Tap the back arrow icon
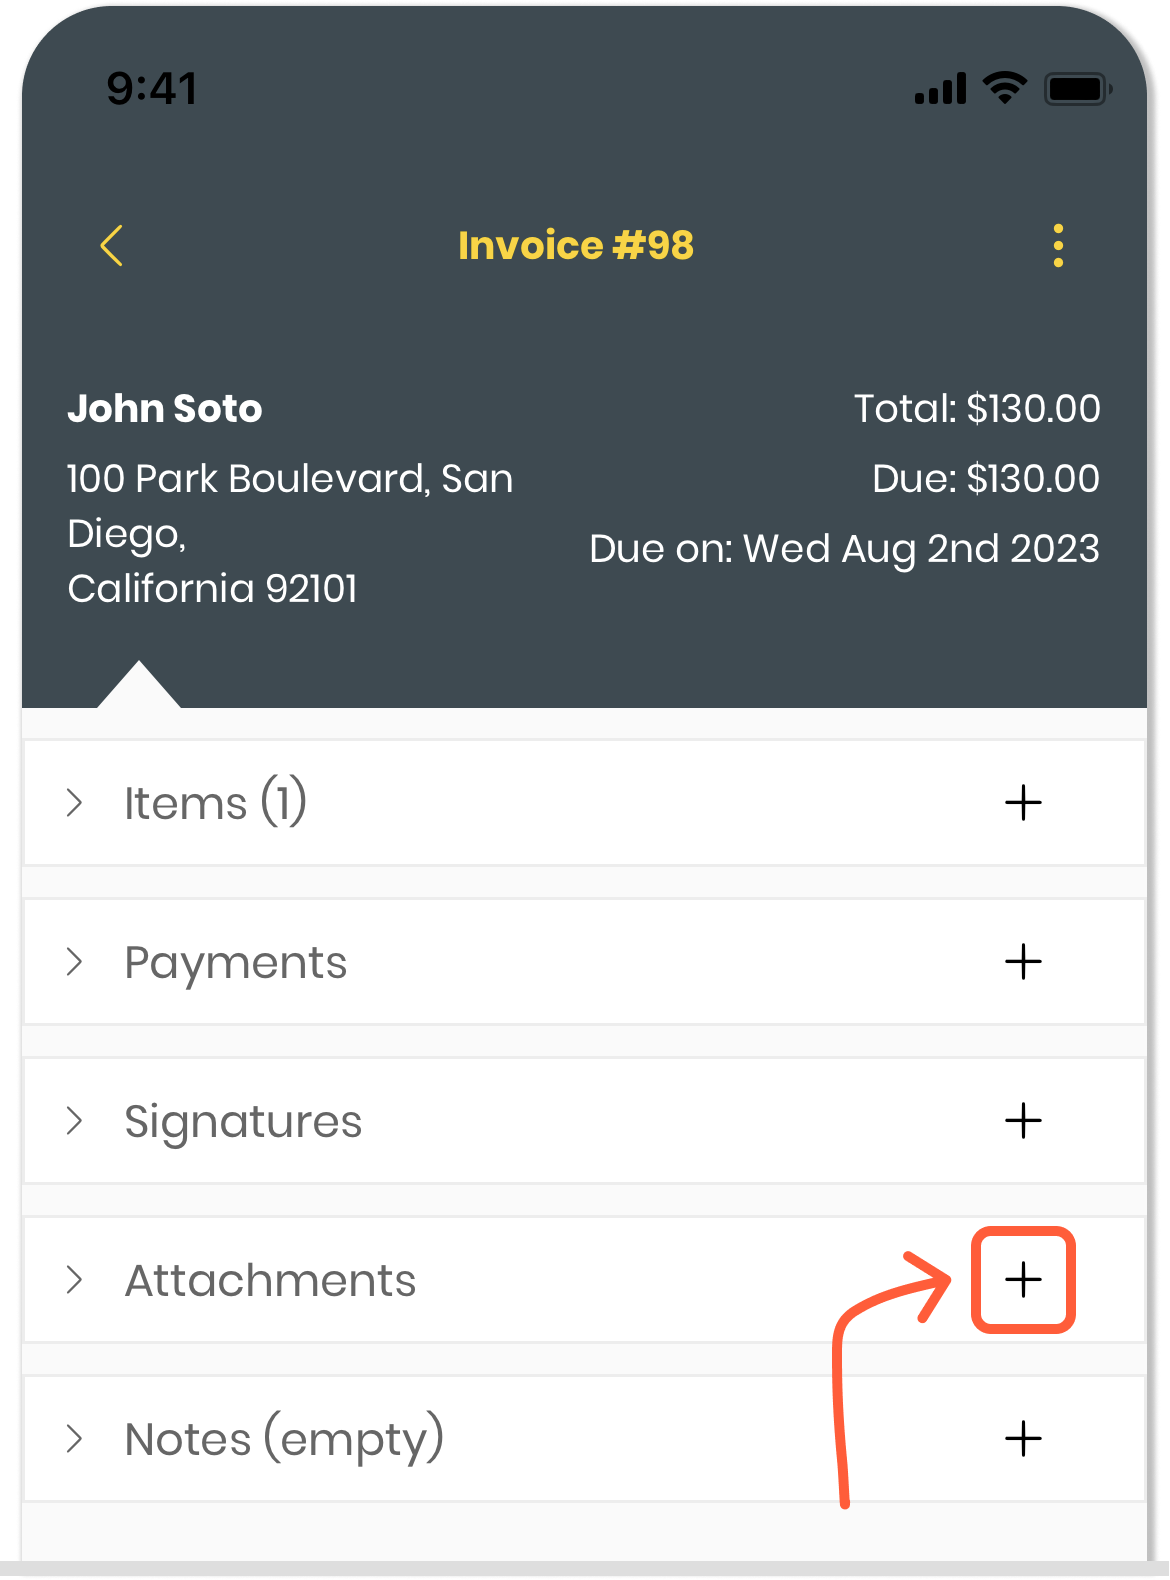1170x1580 pixels. coord(112,246)
